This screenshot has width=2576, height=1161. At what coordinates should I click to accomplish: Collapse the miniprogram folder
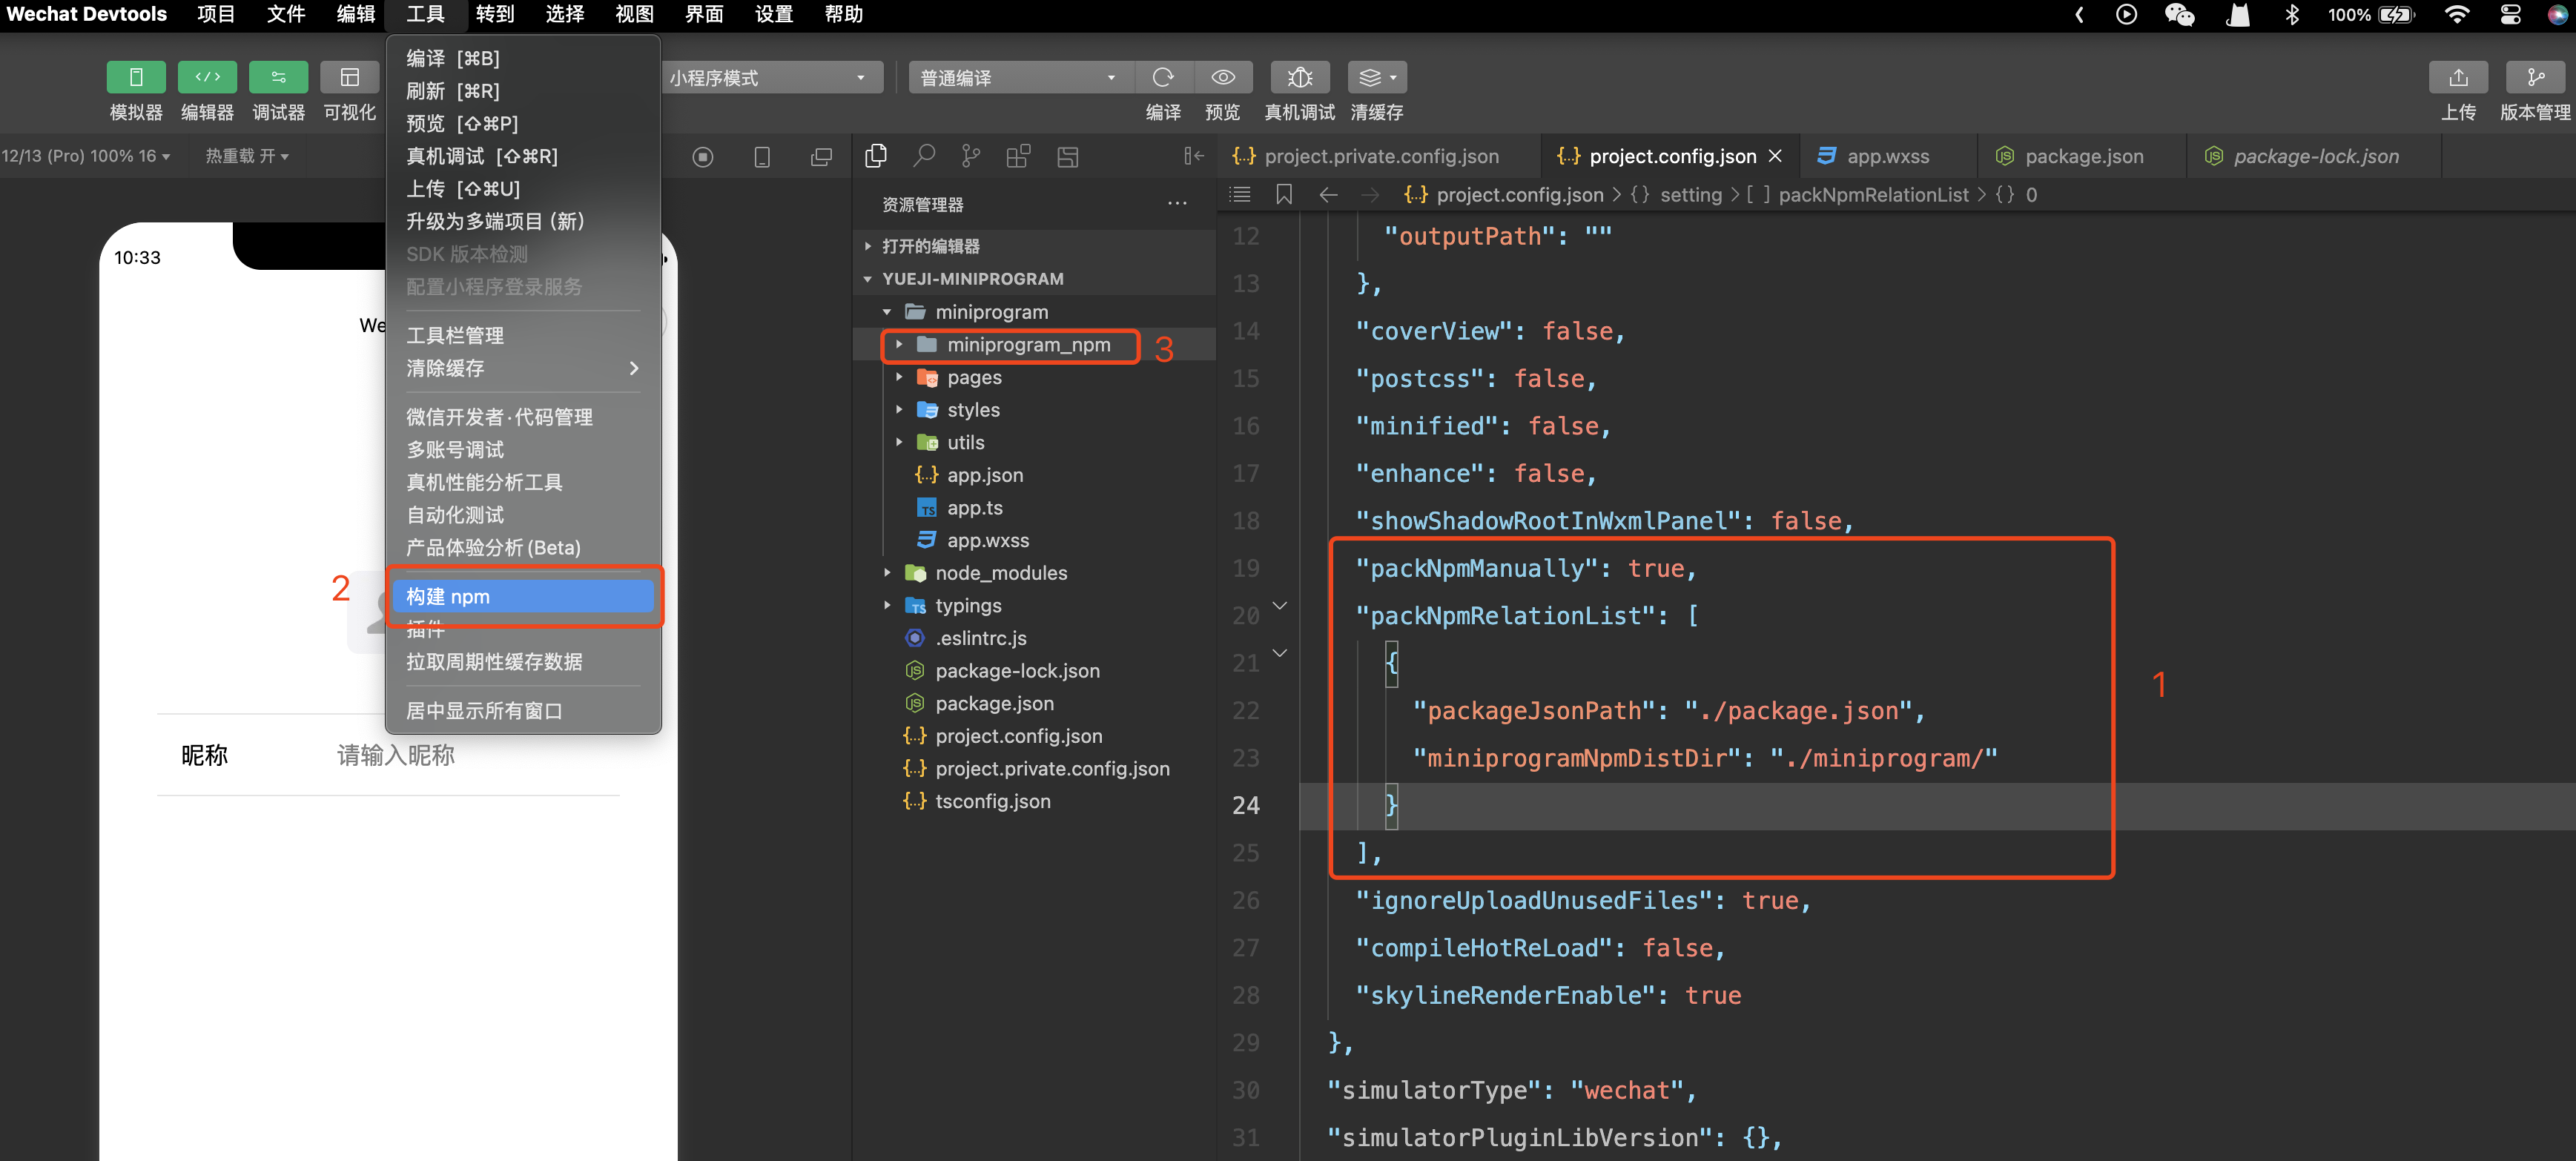tap(1035, 312)
